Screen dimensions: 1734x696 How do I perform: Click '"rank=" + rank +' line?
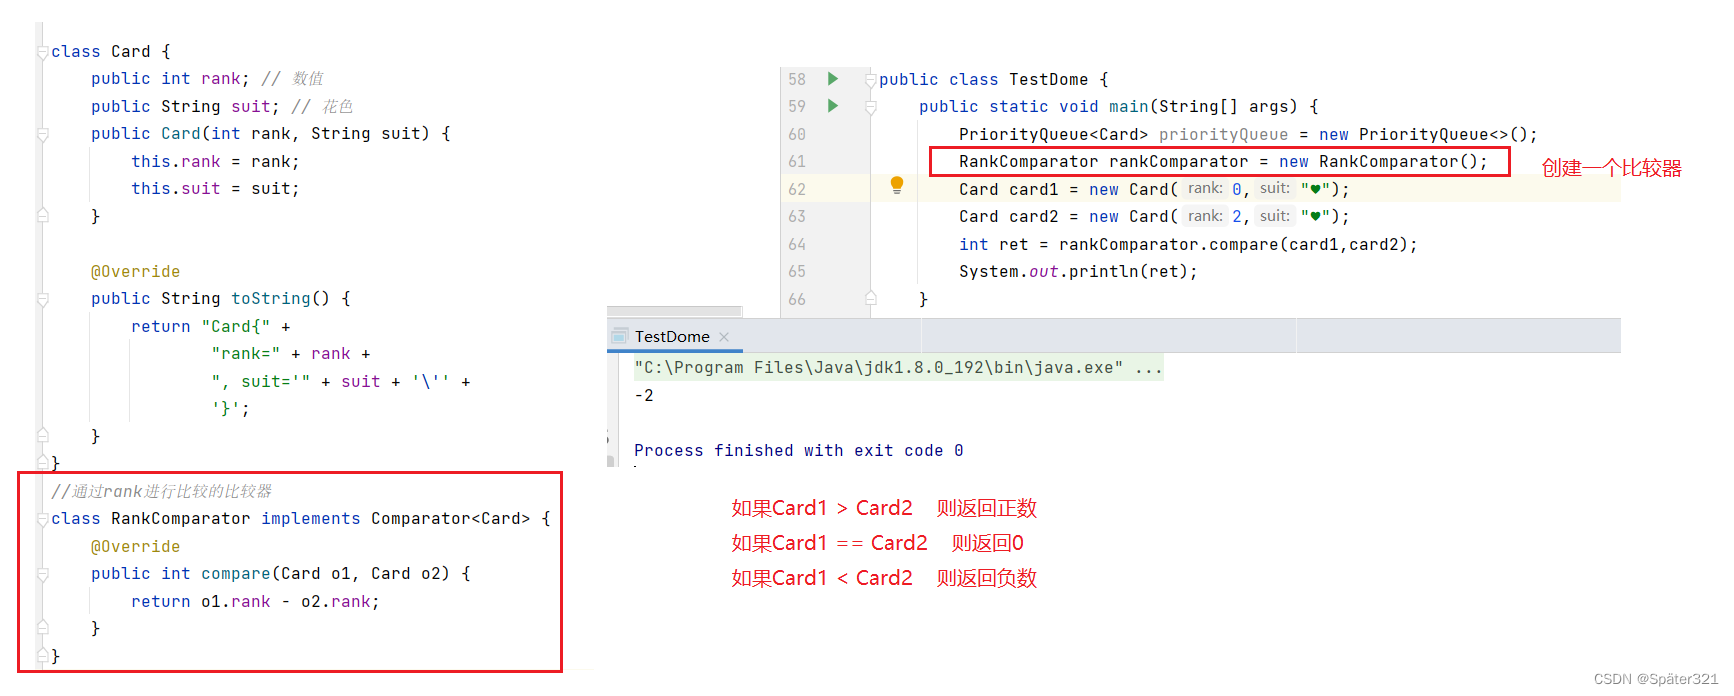point(291,353)
